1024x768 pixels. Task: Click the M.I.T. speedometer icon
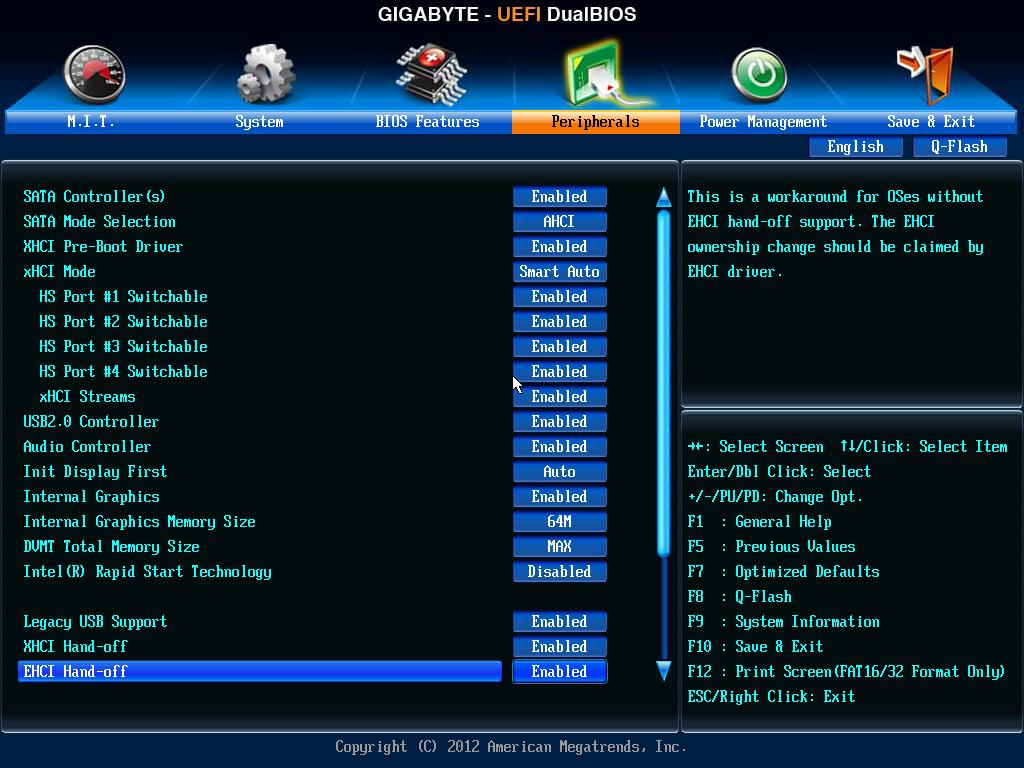pyautogui.click(x=94, y=74)
